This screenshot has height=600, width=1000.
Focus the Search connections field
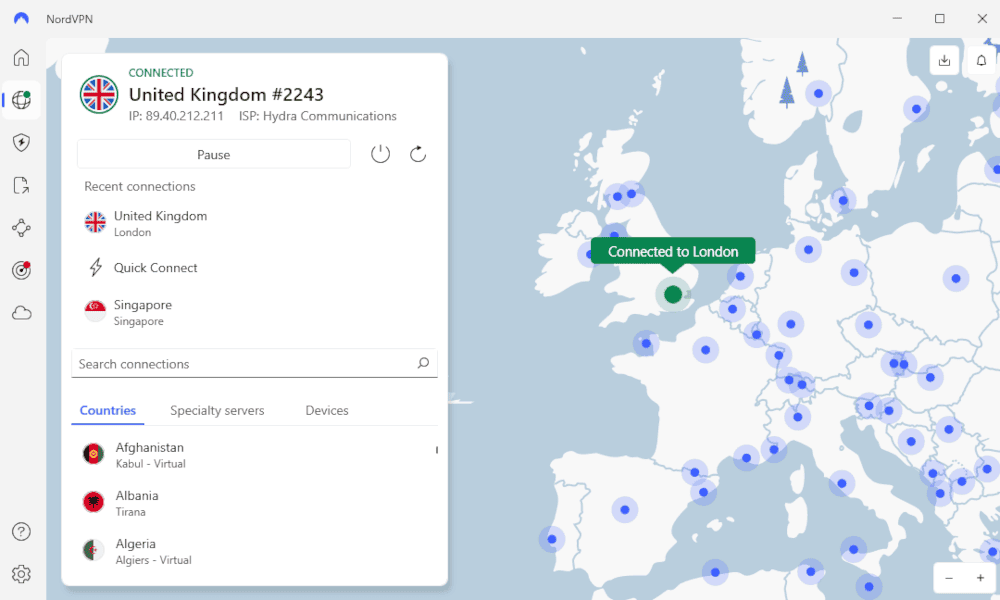pos(254,363)
